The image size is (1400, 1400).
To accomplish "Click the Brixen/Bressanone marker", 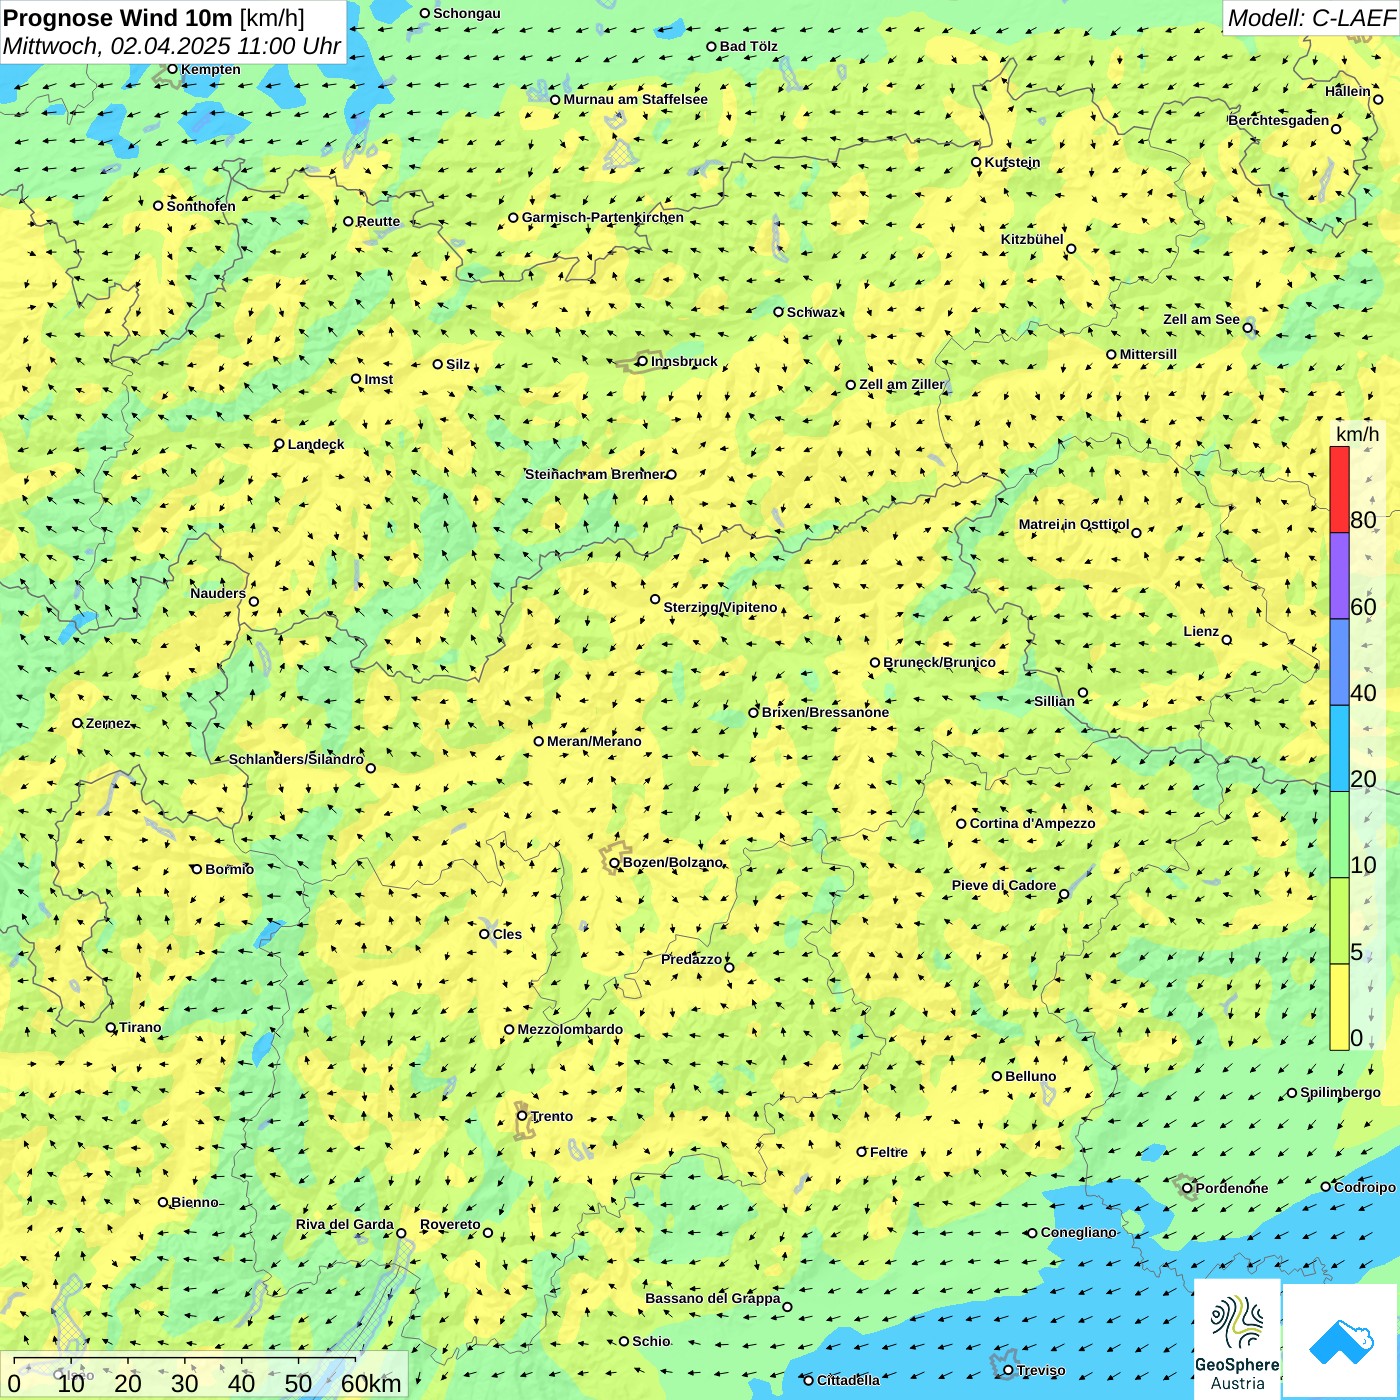I will [754, 712].
